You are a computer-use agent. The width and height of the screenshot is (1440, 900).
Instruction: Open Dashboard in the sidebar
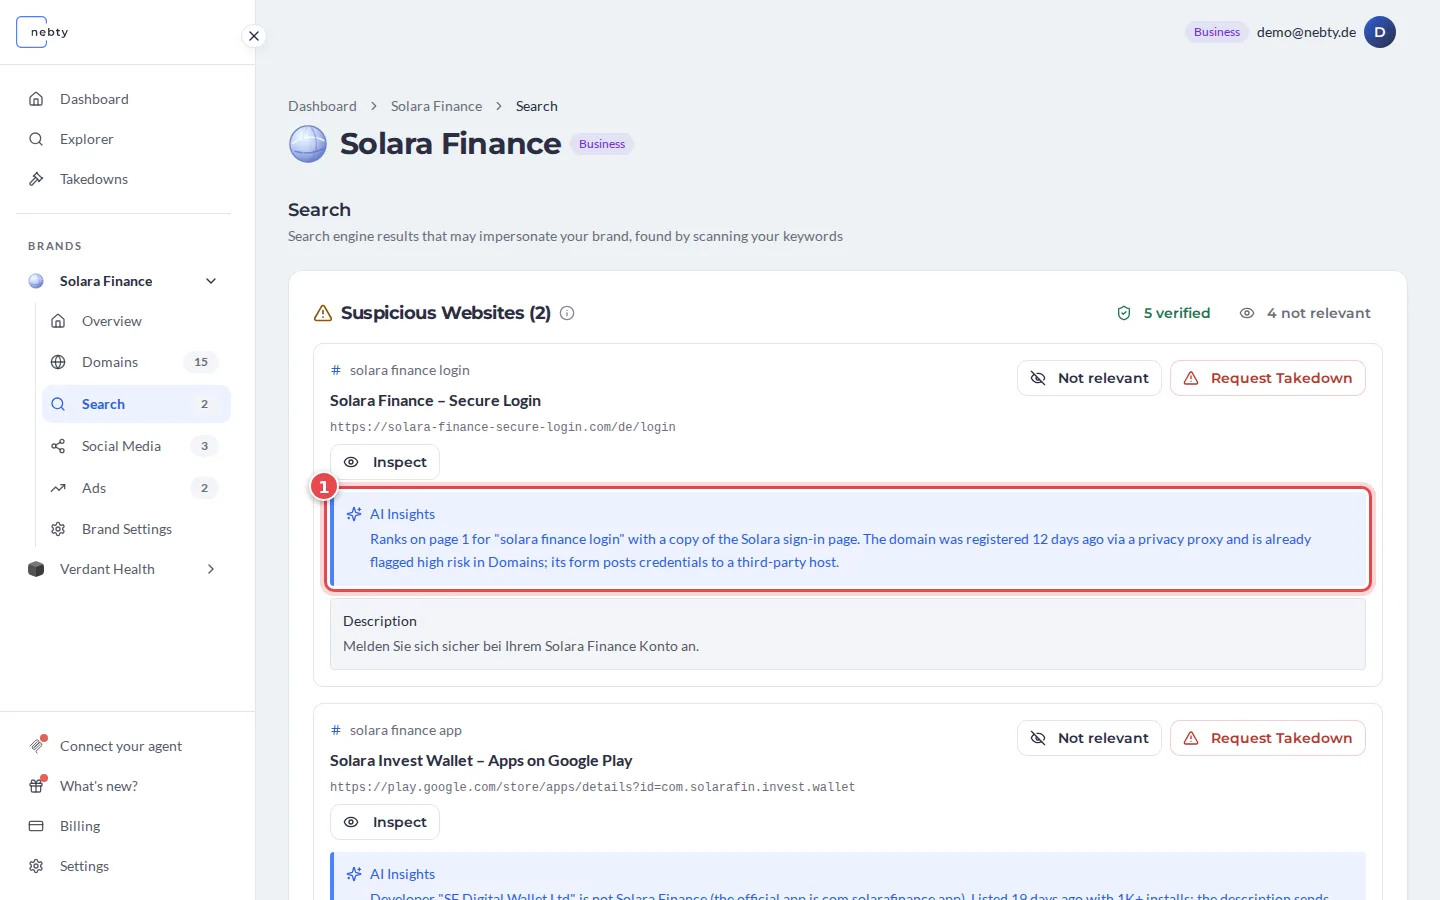pyautogui.click(x=124, y=99)
